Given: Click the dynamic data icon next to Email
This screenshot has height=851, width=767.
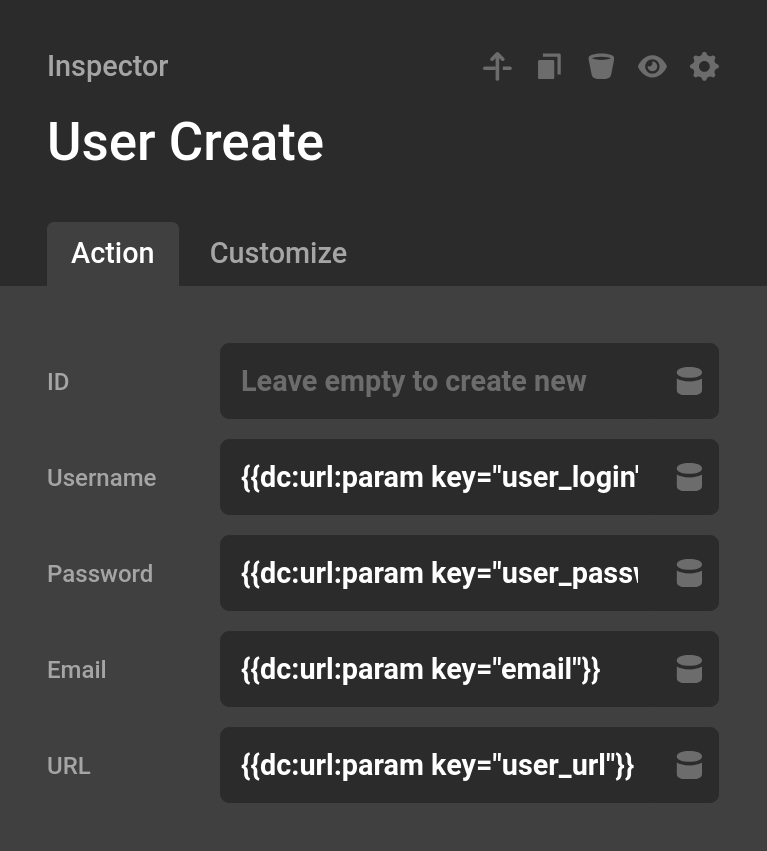Looking at the screenshot, I should [x=690, y=669].
